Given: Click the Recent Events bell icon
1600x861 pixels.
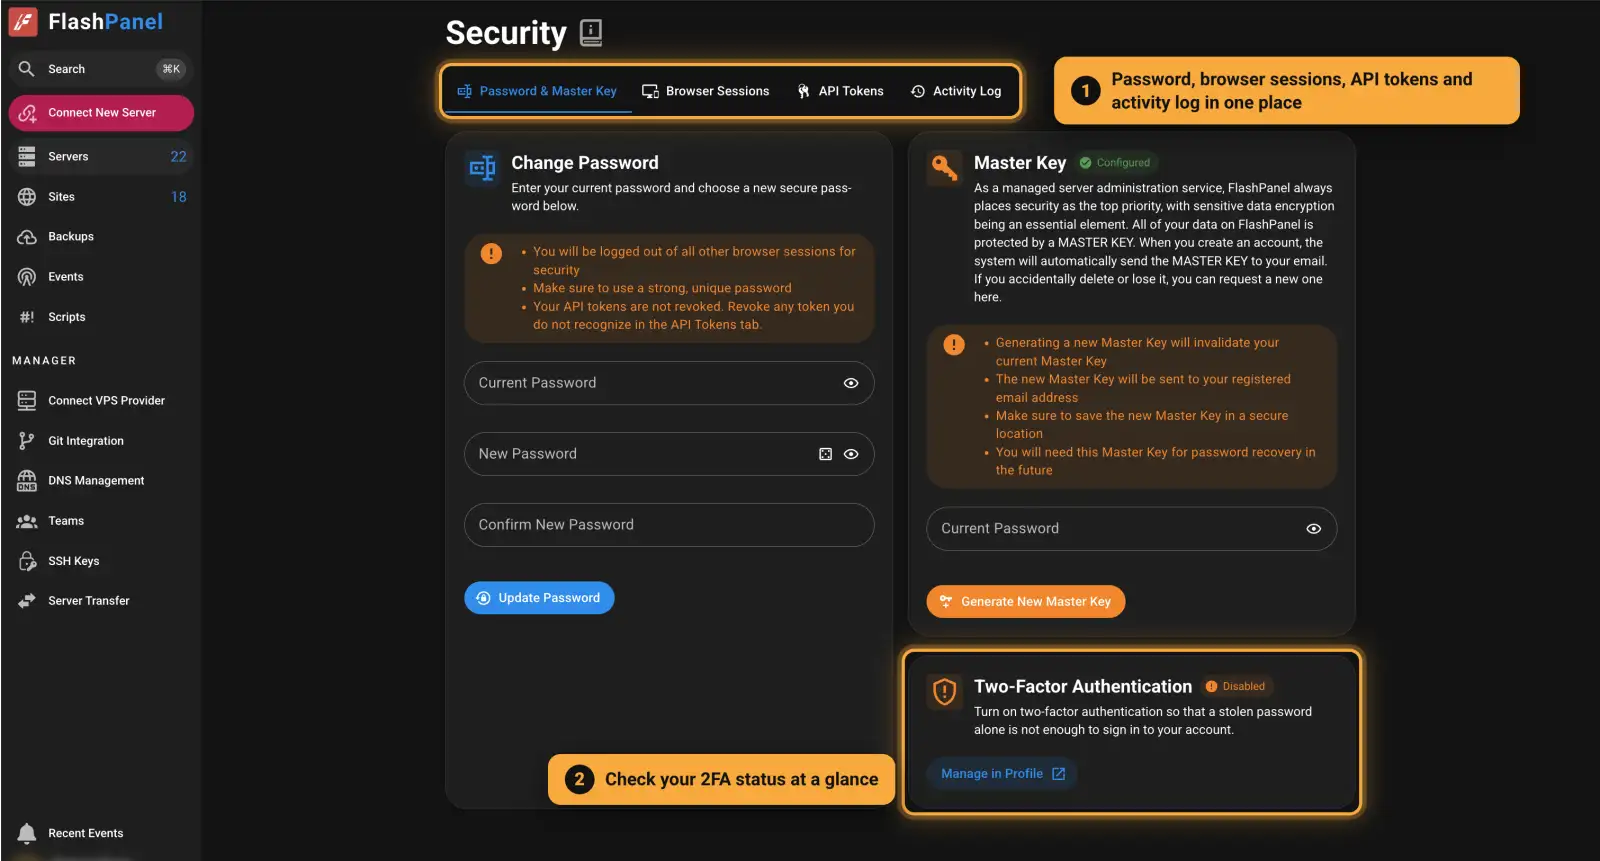Looking at the screenshot, I should [27, 833].
